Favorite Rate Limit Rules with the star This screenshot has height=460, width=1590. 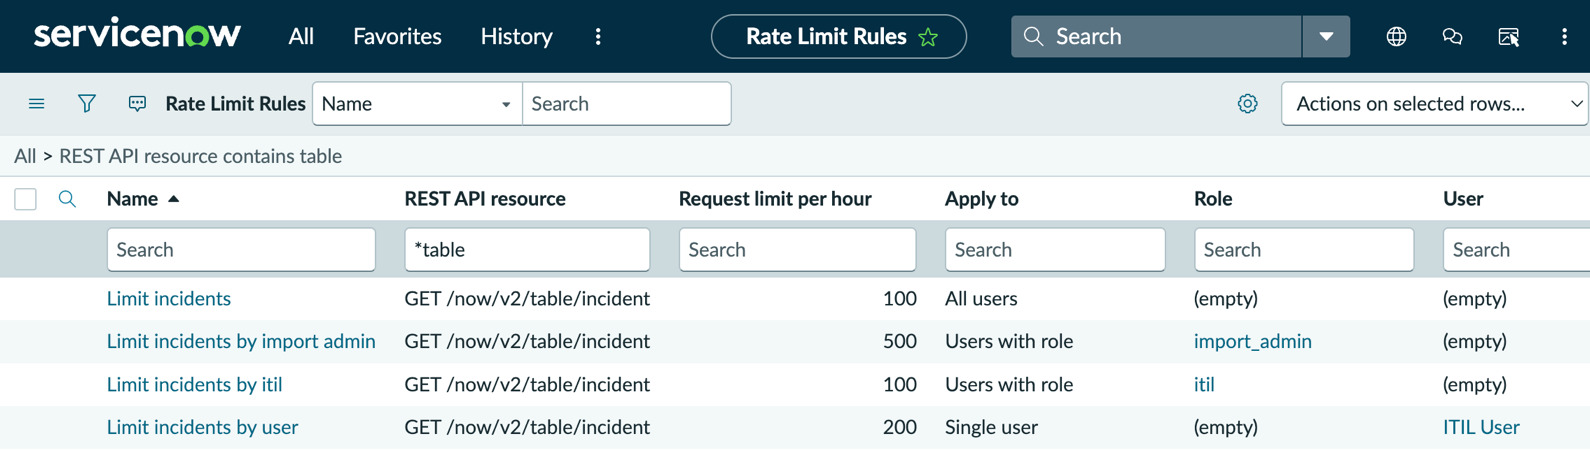tap(928, 38)
